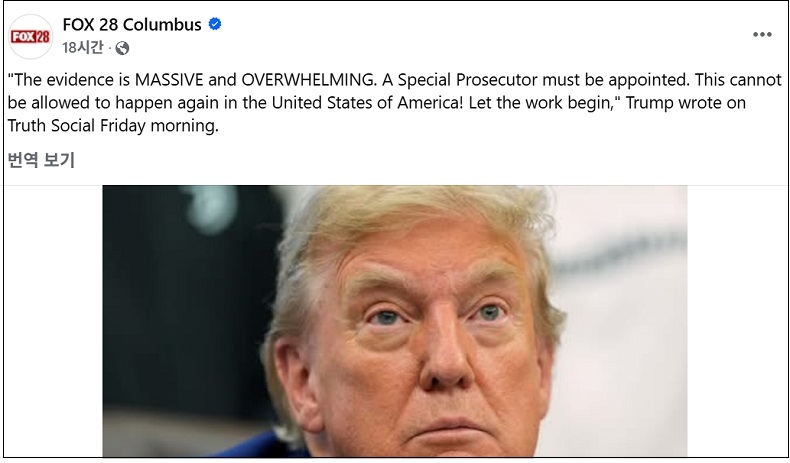Visit the FOX 28 Columbus page name
Screen dimensions: 790x463
(x=132, y=24)
